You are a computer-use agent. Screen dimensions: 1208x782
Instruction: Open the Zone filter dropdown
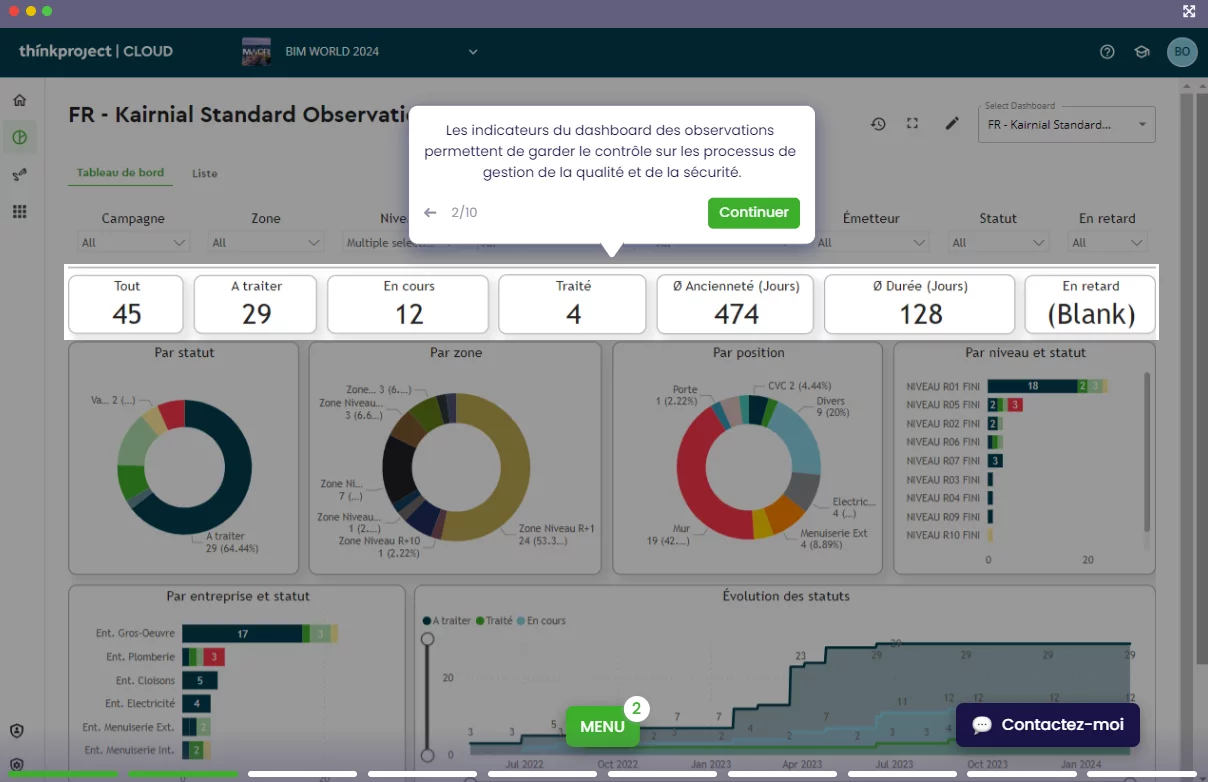(266, 242)
